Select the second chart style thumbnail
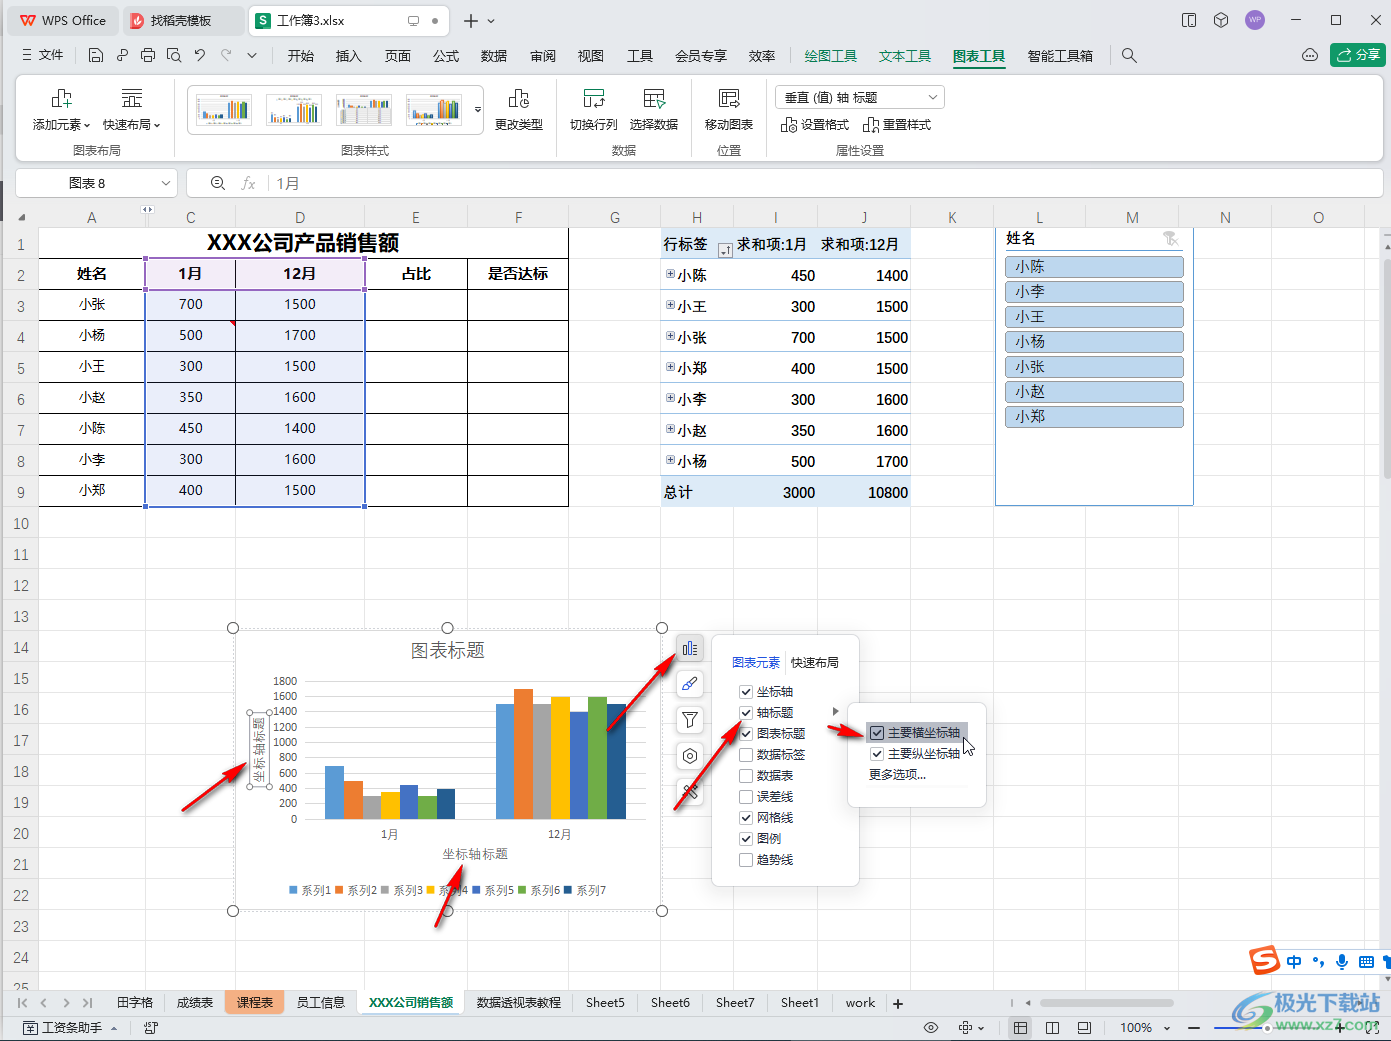This screenshot has height=1041, width=1391. coord(294,108)
